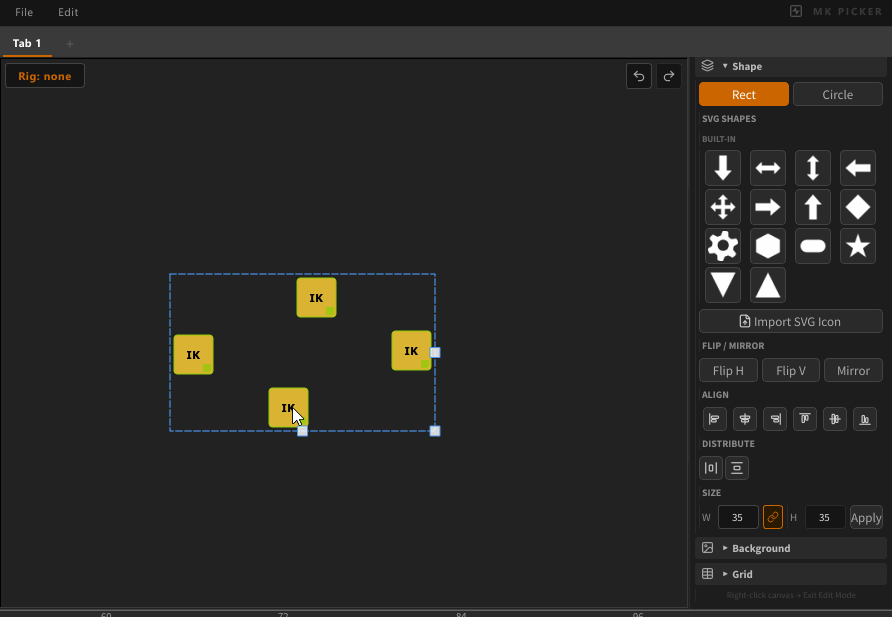This screenshot has height=617, width=892.
Task: Add a new tab with plus
Action: click(69, 44)
